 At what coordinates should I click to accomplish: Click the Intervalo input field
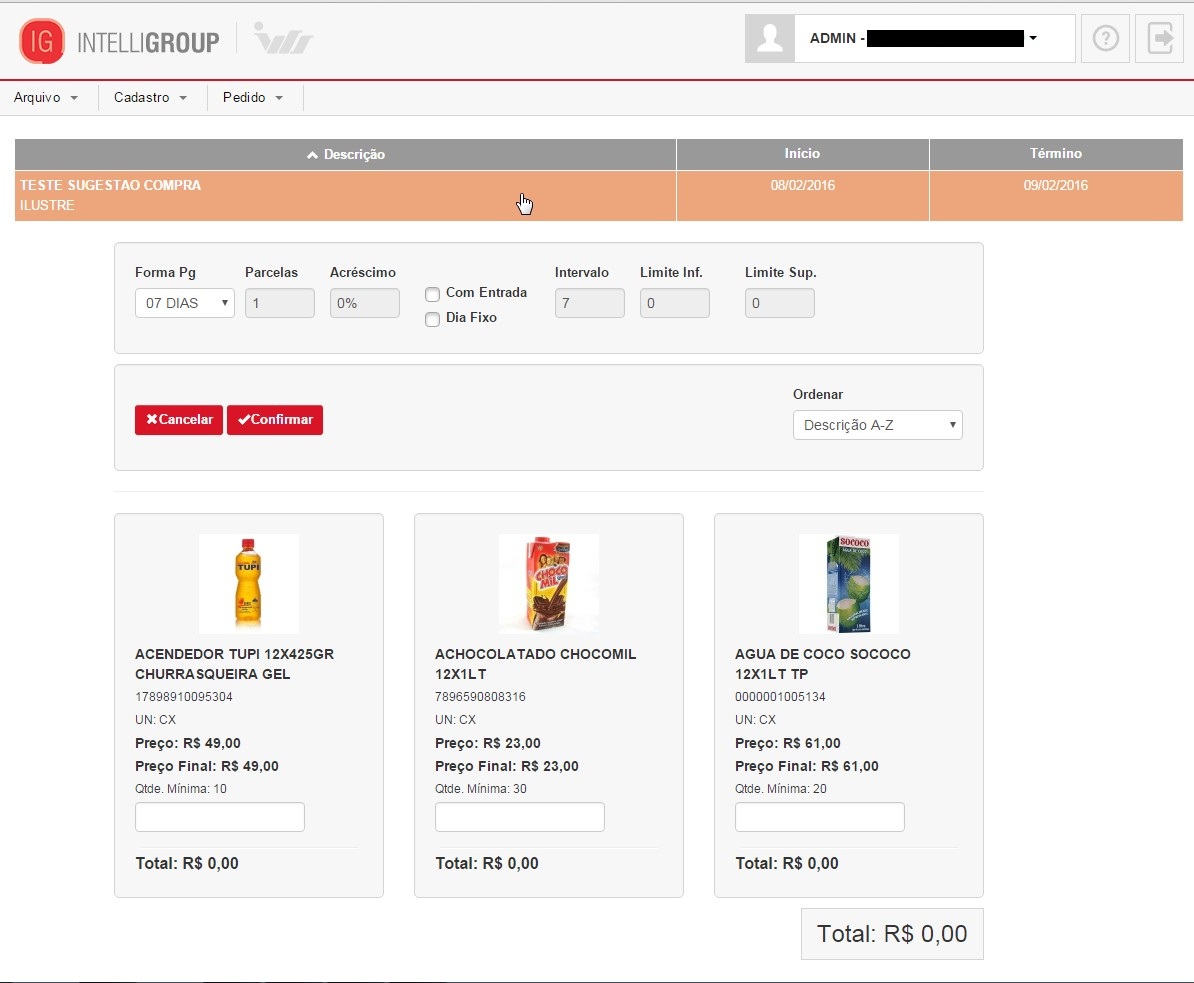[589, 303]
